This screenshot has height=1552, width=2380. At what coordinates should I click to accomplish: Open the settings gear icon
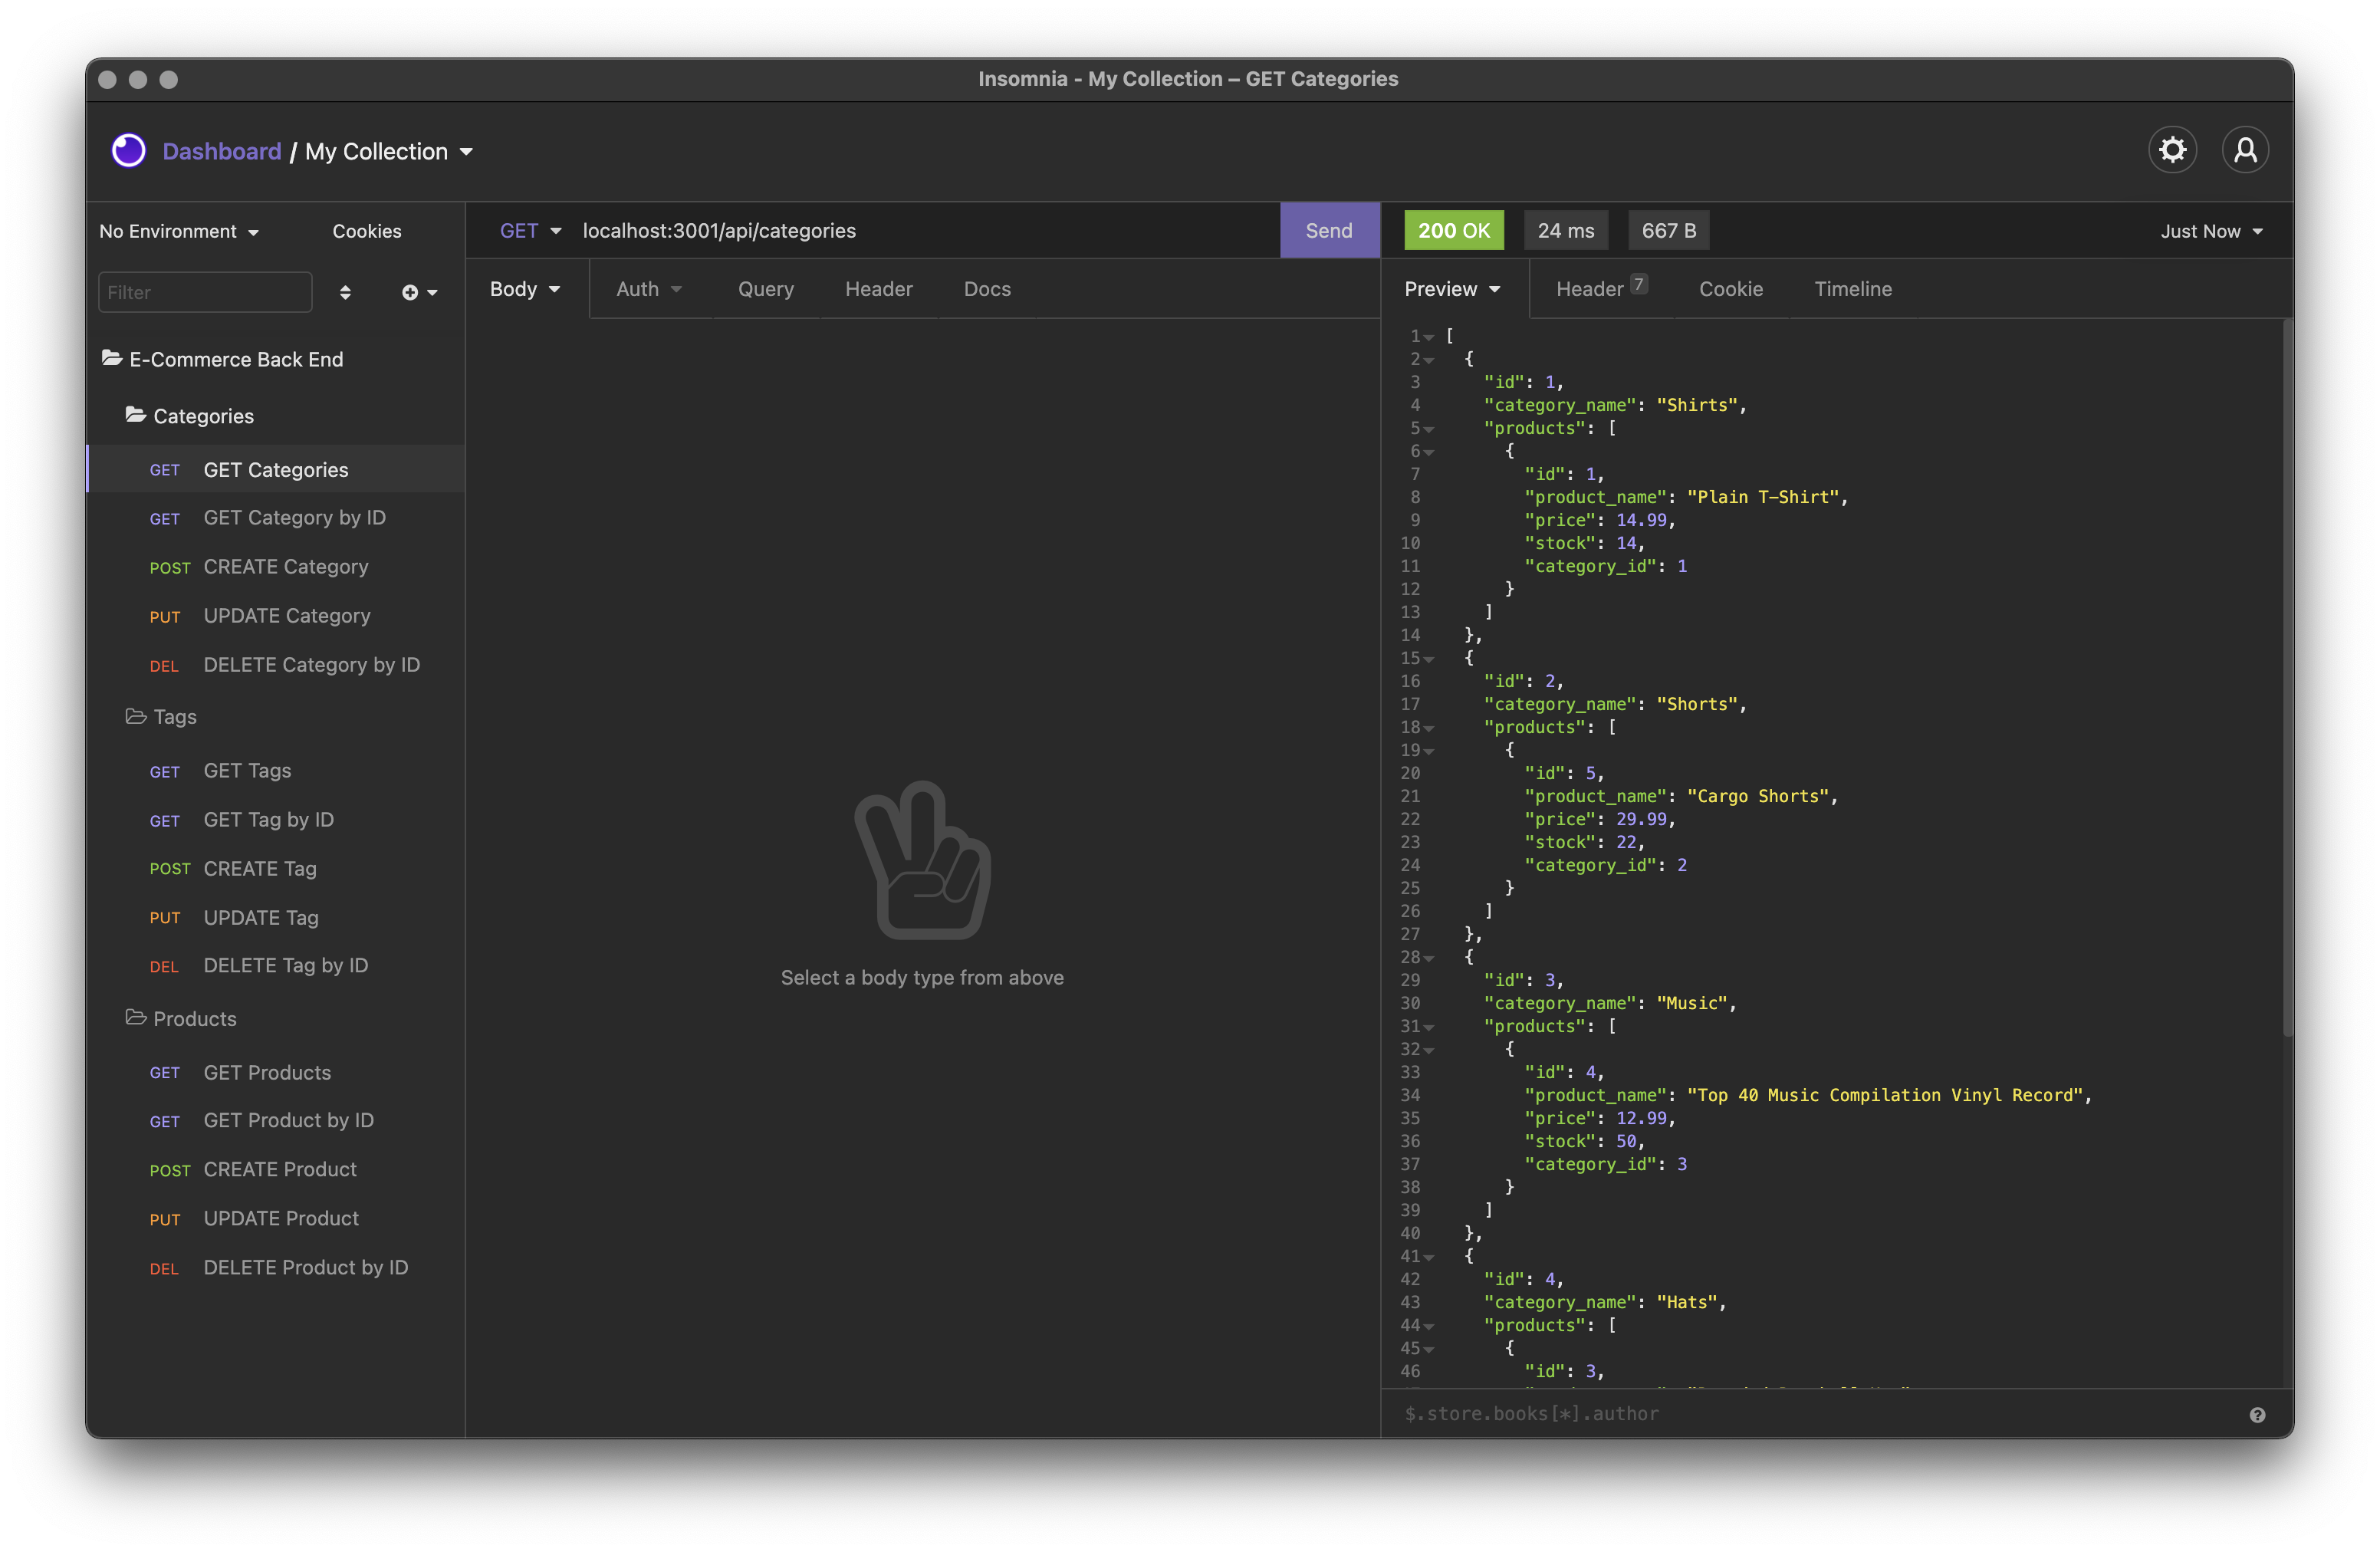2172,150
